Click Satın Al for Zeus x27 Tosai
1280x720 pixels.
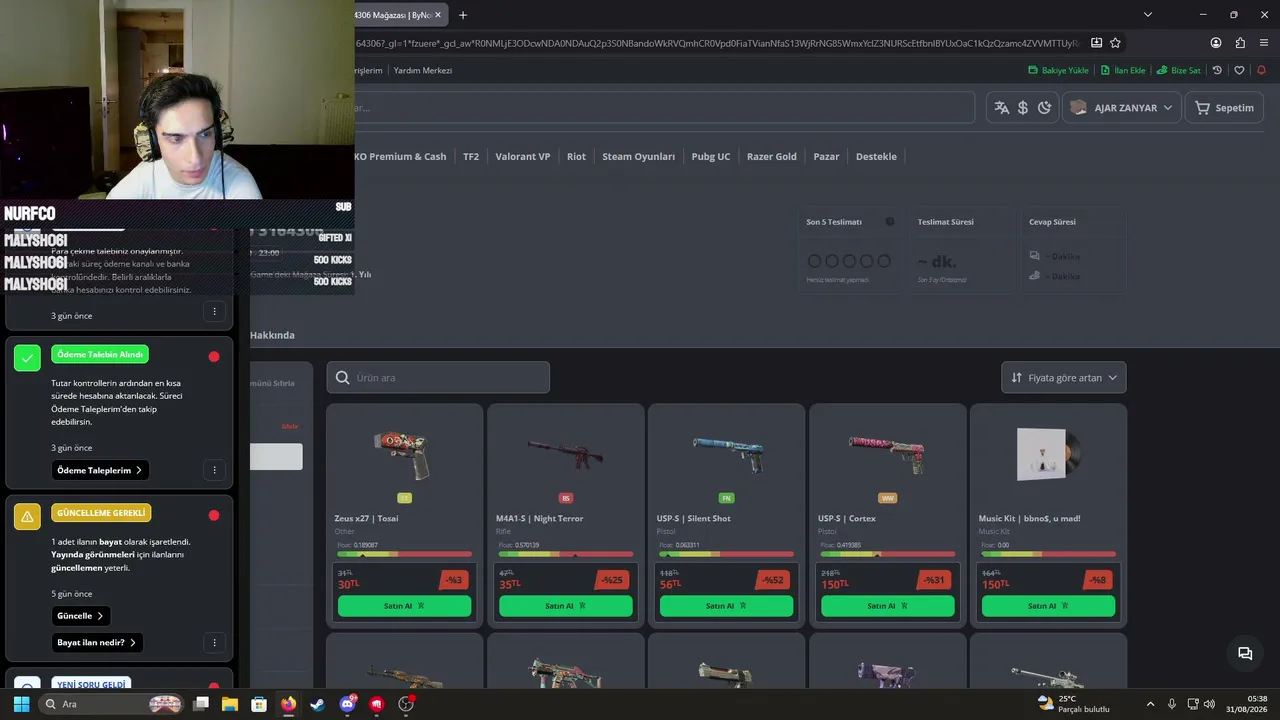(404, 605)
